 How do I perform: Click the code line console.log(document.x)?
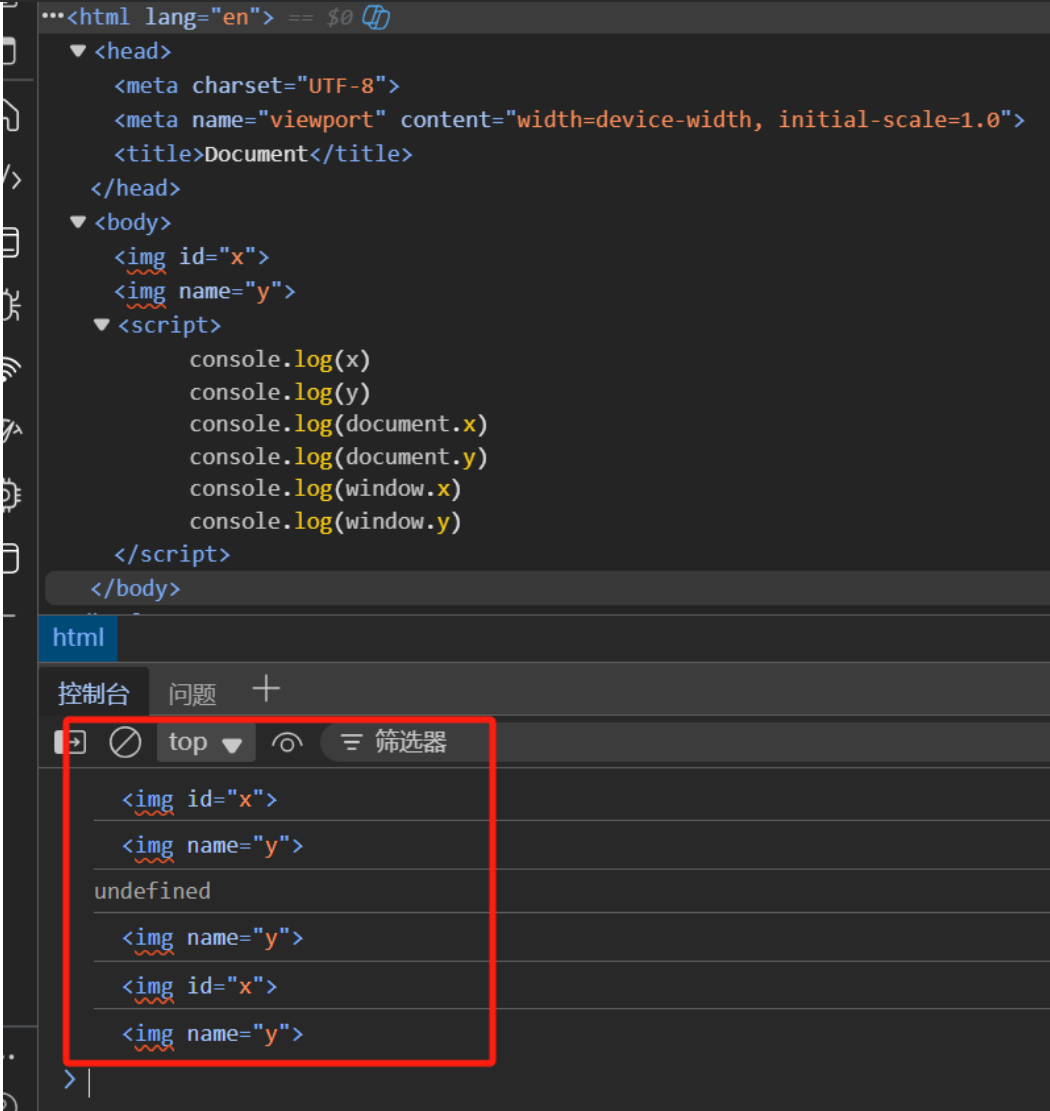[x=339, y=424]
